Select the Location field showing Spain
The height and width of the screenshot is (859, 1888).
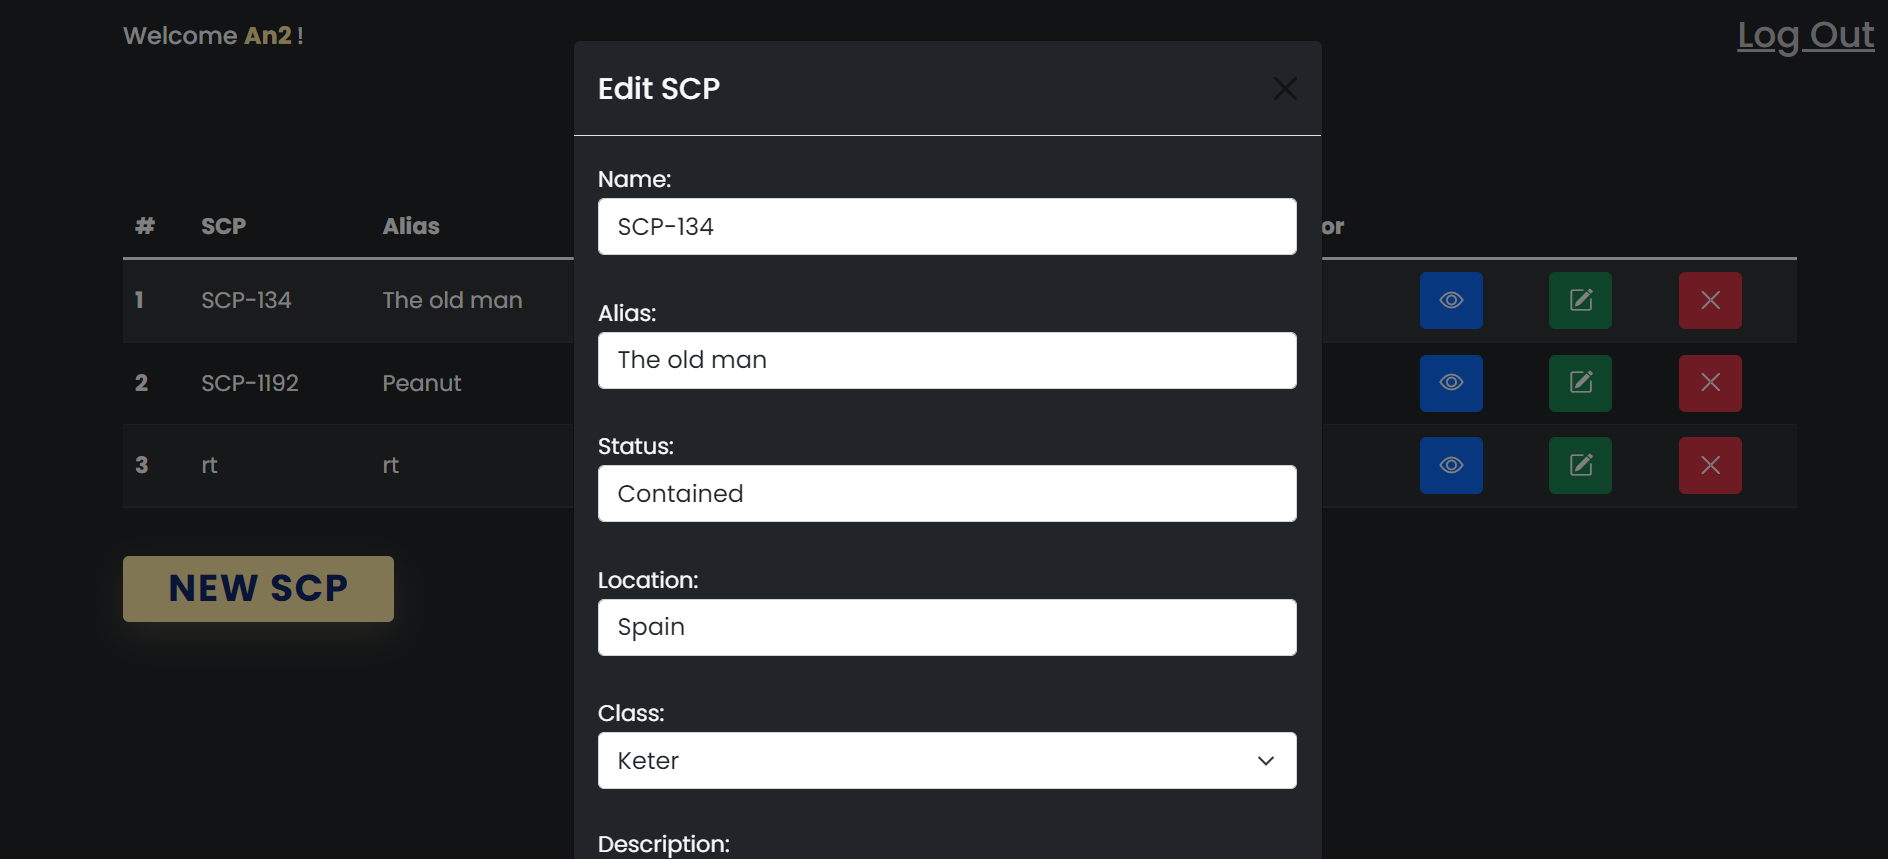[946, 627]
